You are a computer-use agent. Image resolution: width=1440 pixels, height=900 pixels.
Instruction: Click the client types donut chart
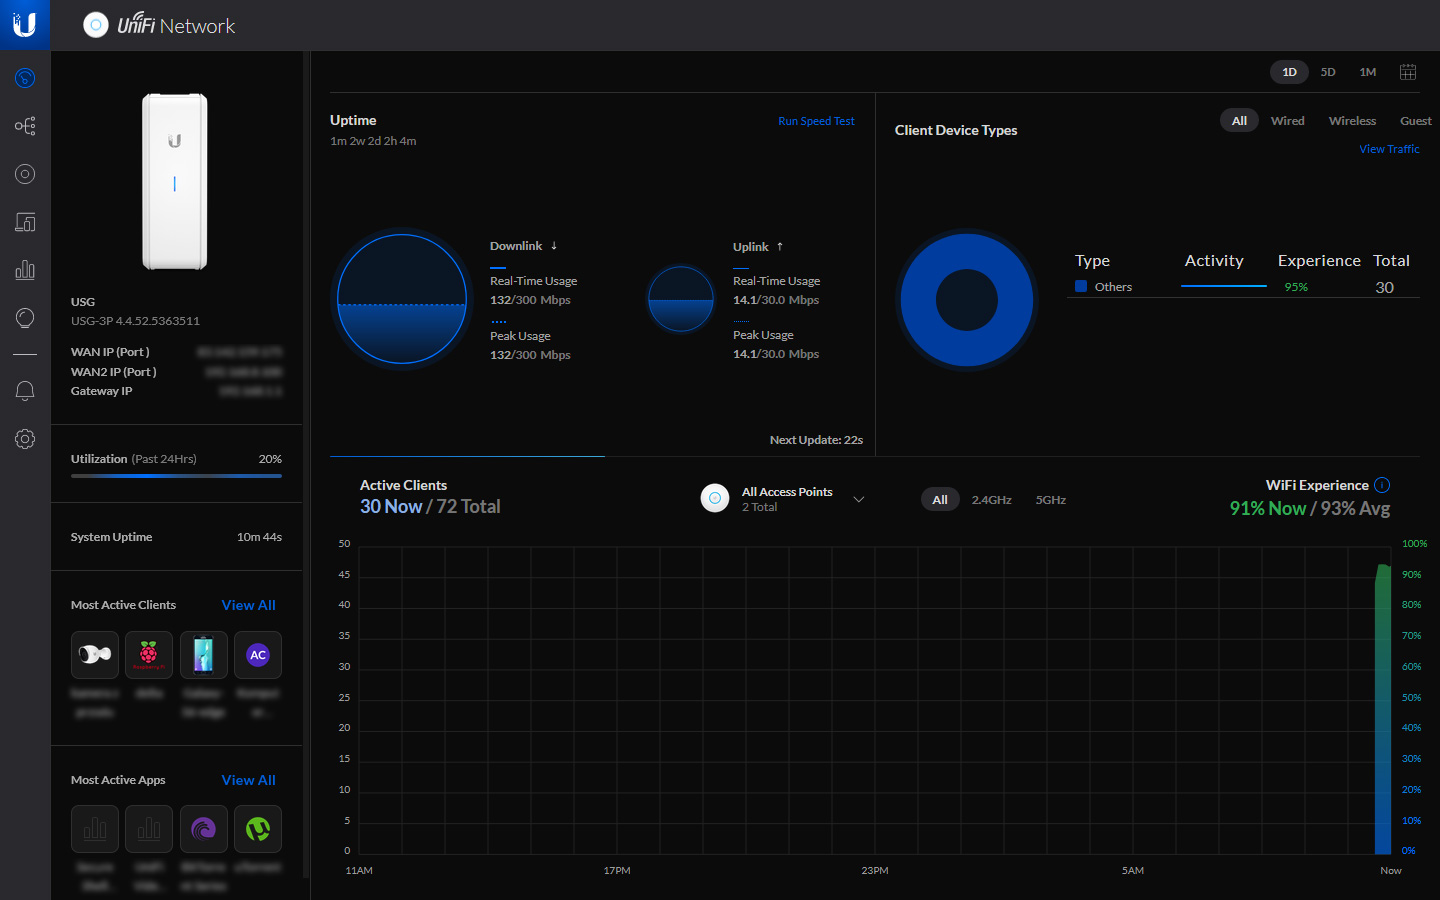coord(967,300)
